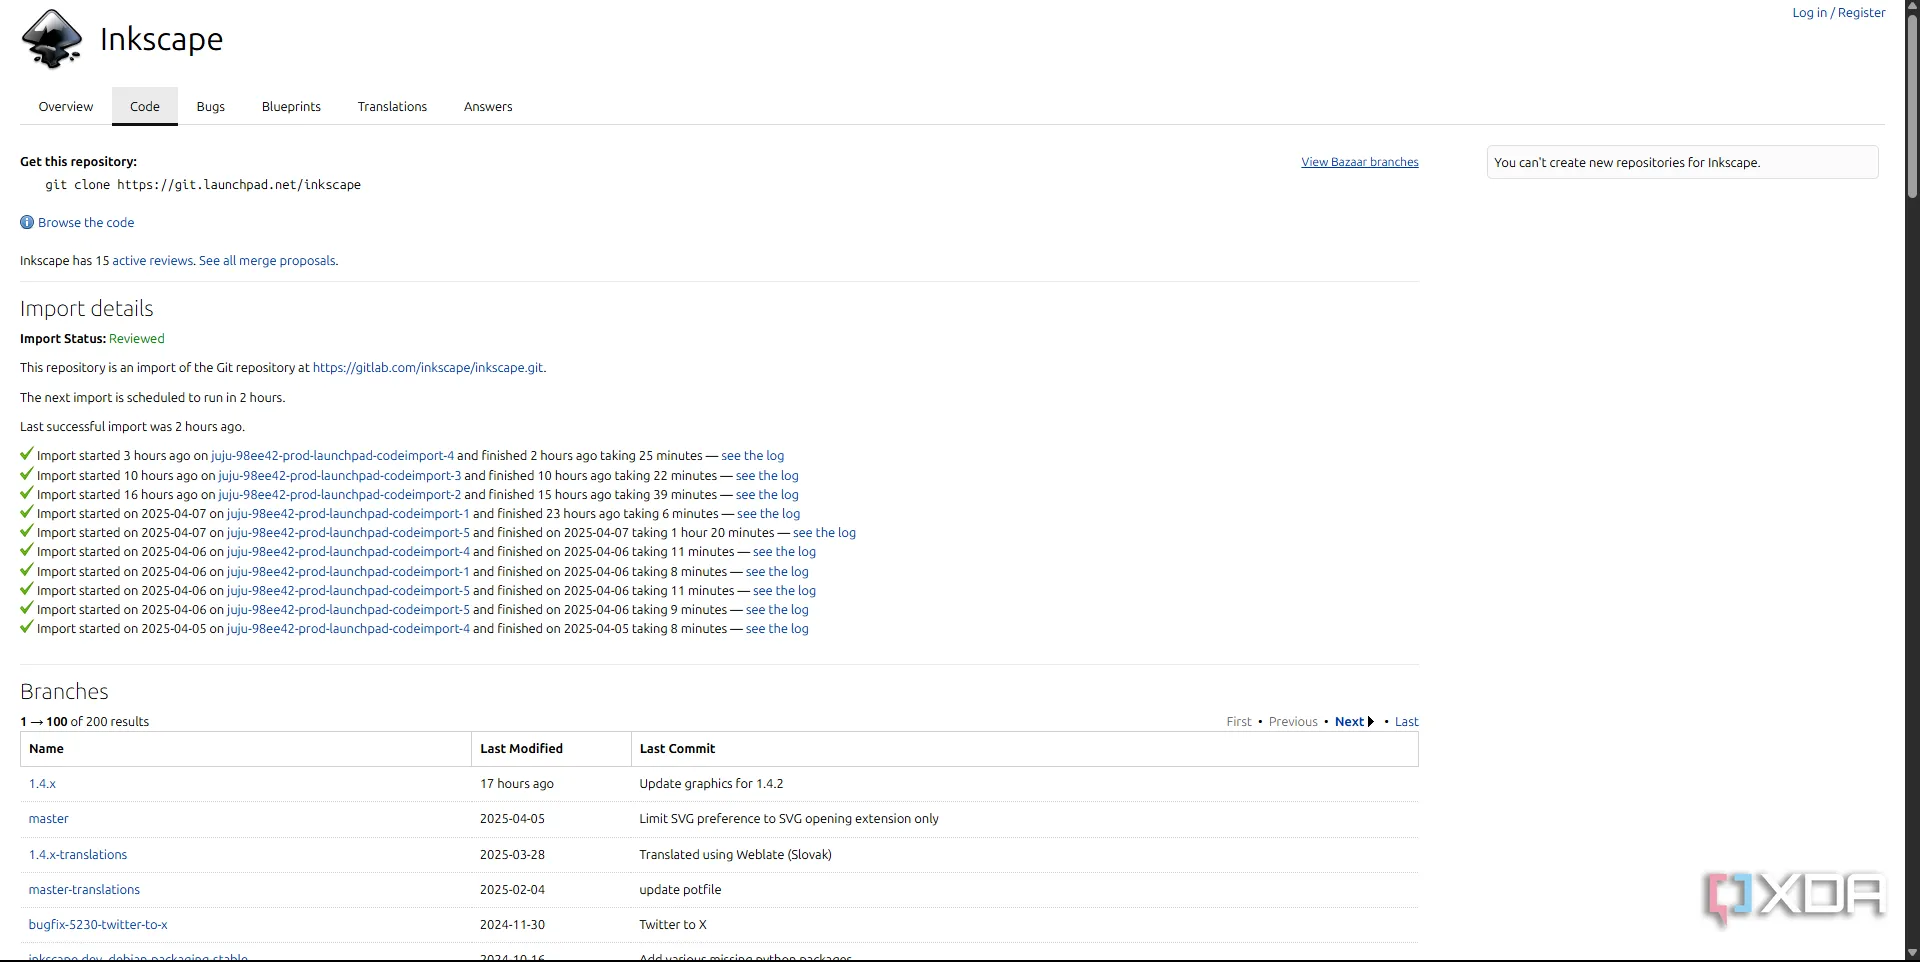The height and width of the screenshot is (962, 1920).
Task: Switch to the Bugs tab
Action: (x=211, y=107)
